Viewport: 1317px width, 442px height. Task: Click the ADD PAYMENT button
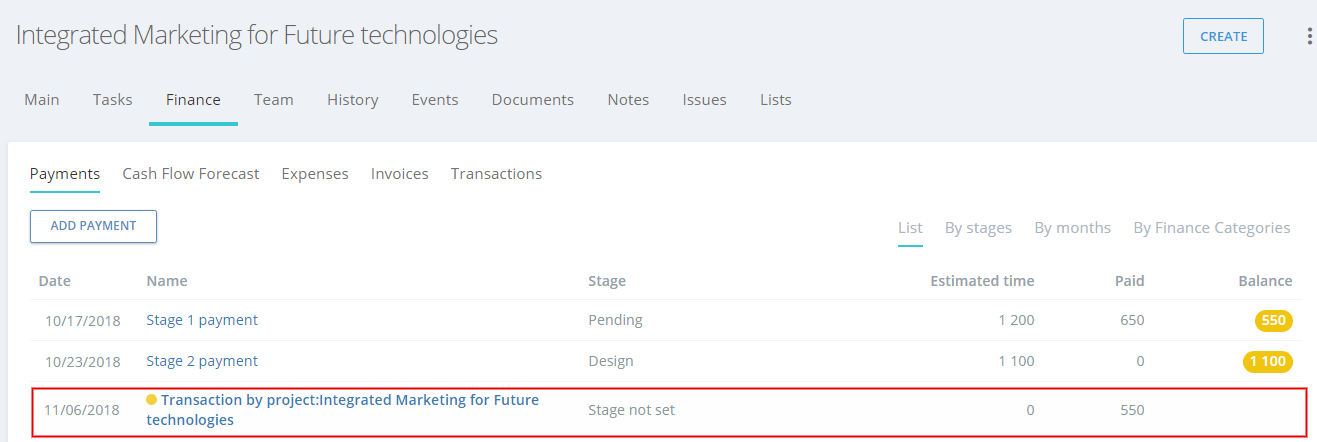(x=93, y=226)
